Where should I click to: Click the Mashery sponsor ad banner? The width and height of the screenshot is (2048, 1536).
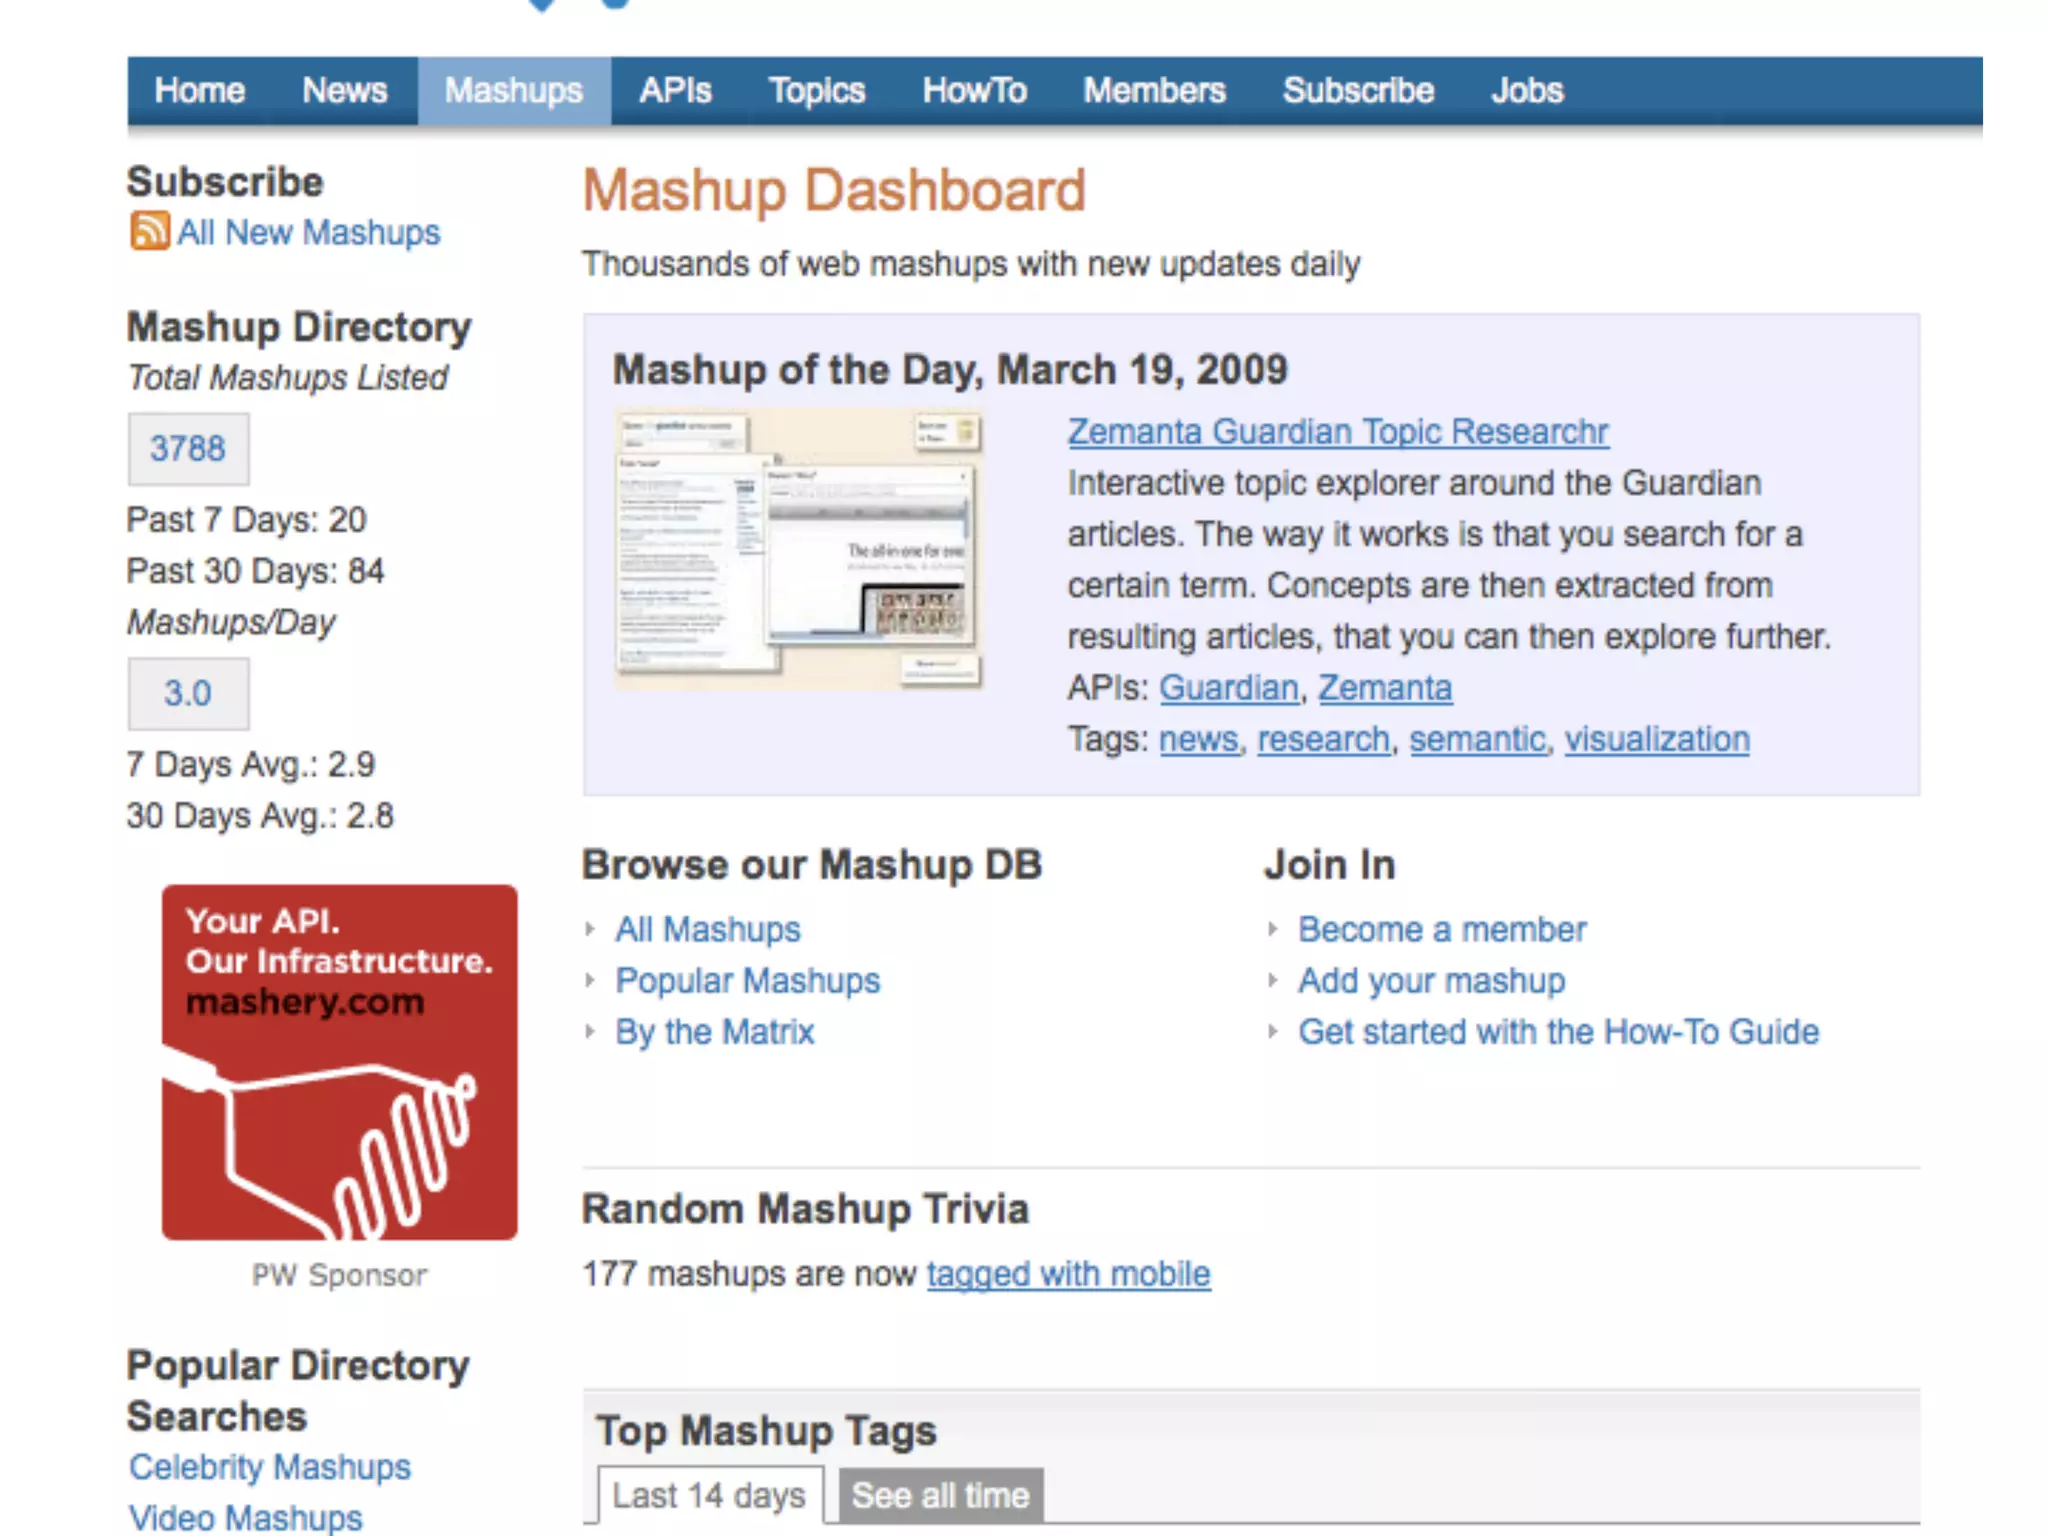[339, 1062]
